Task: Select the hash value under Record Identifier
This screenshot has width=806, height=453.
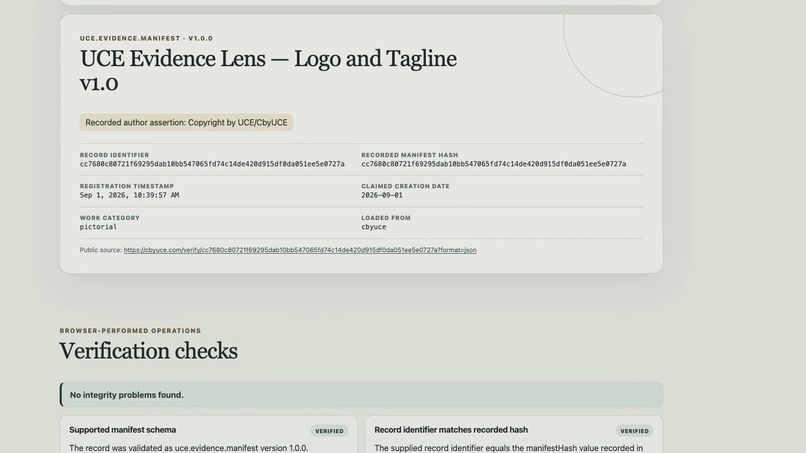Action: (212, 164)
